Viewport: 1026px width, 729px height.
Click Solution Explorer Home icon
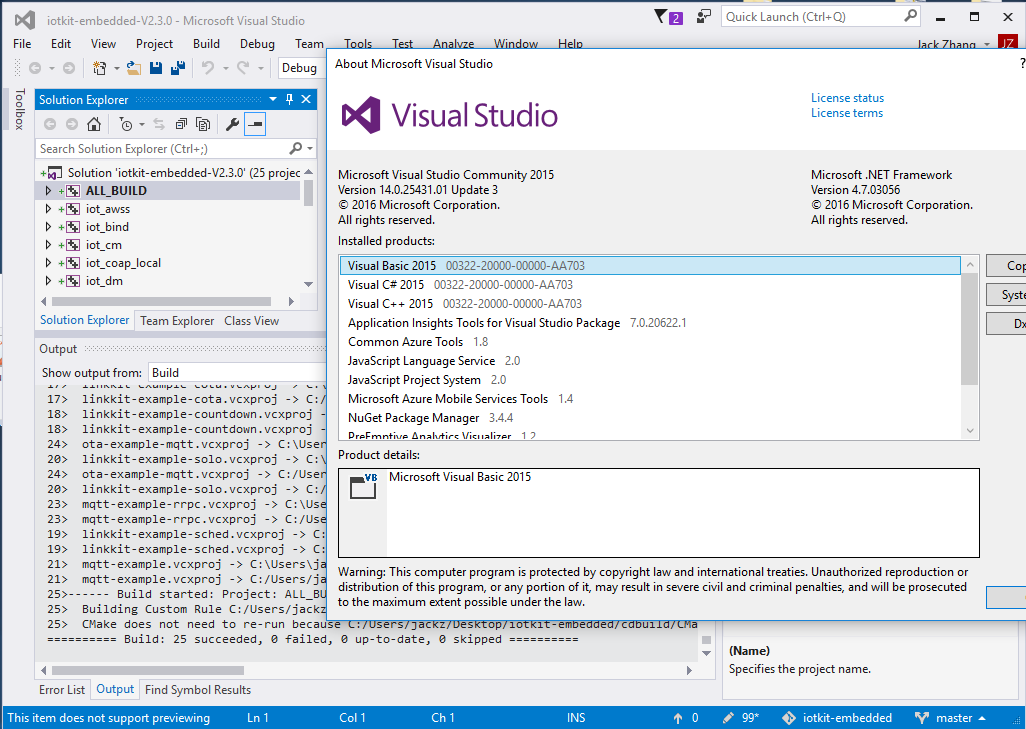pos(94,124)
